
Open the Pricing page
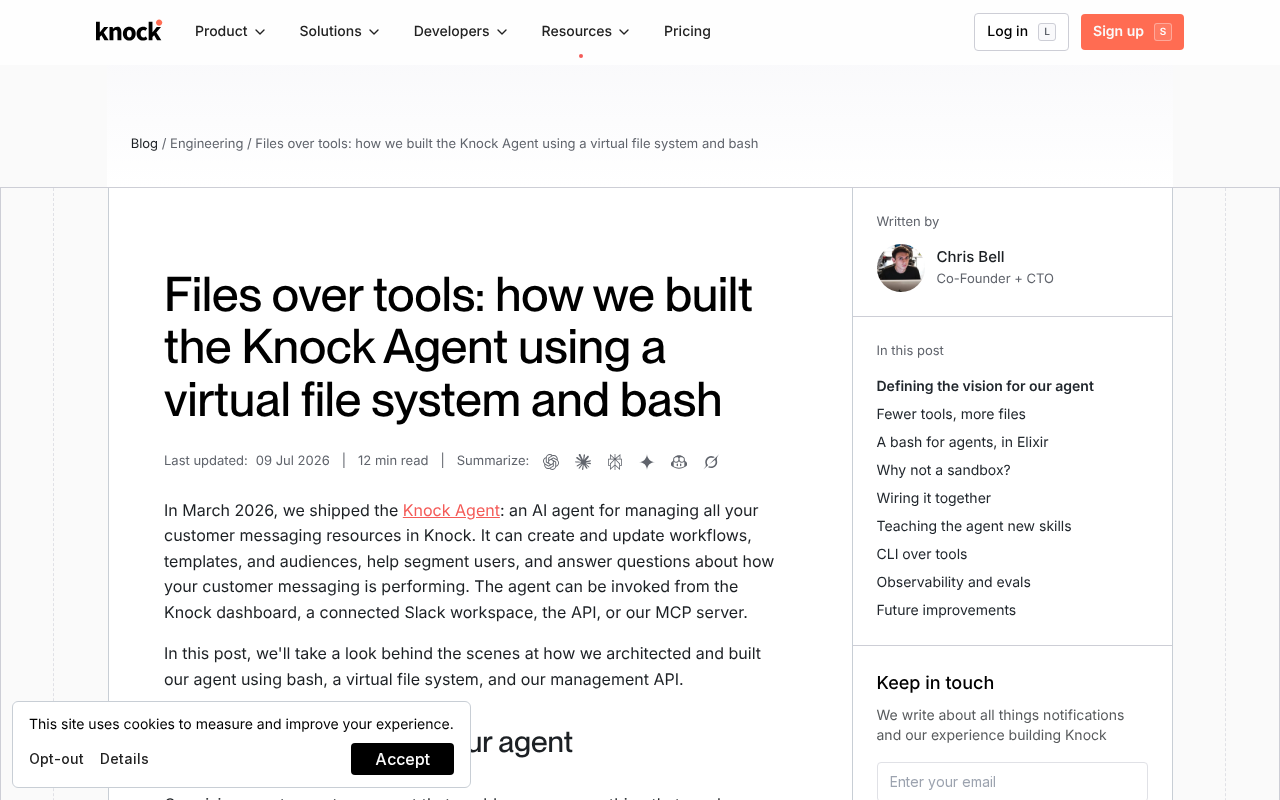pos(687,31)
